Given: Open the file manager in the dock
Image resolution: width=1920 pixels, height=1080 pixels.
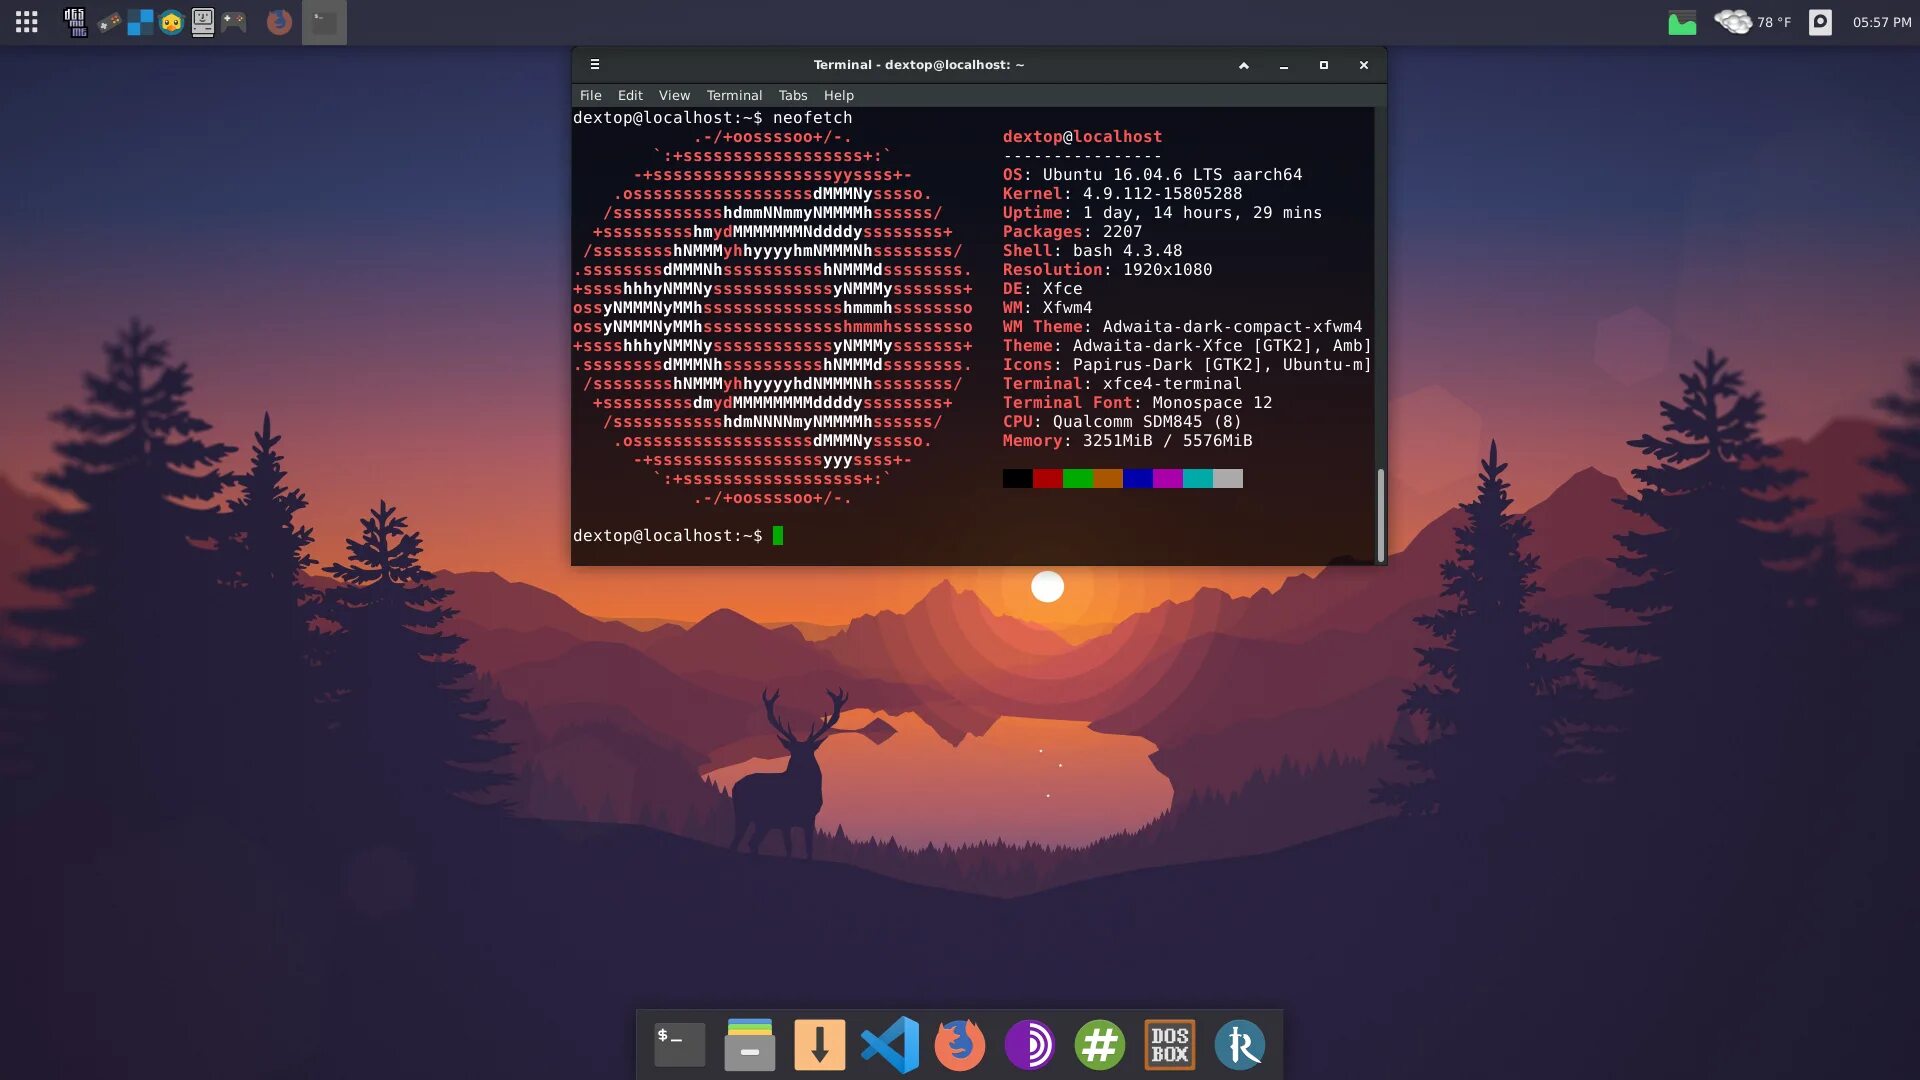Looking at the screenshot, I should click(750, 1045).
